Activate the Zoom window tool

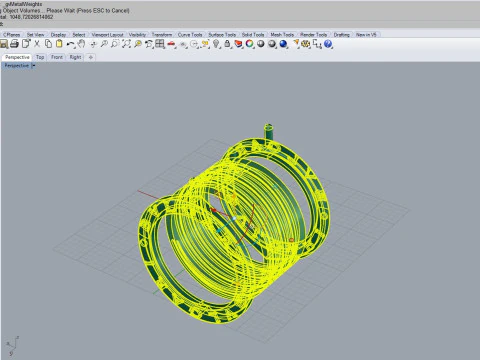click(x=115, y=44)
